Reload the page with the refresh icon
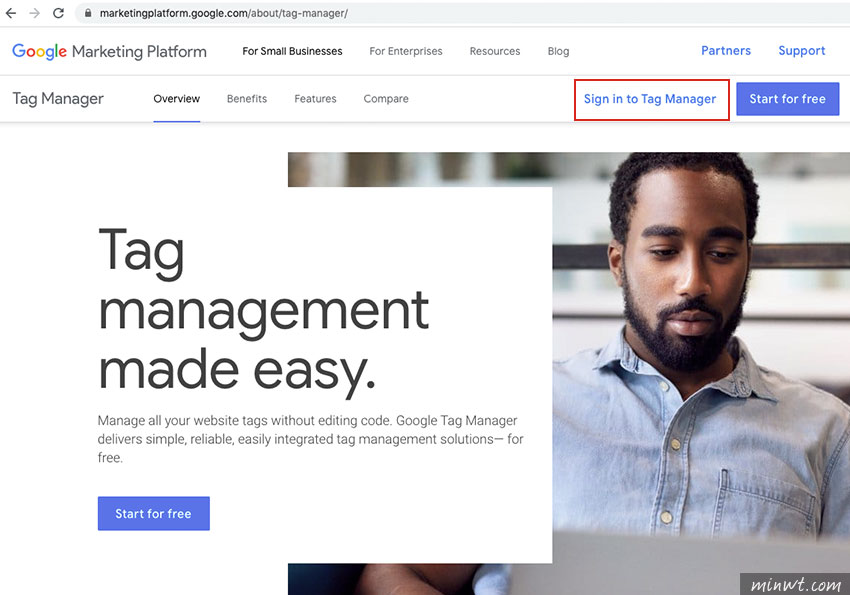Screen dimensions: 850x595 59,13
